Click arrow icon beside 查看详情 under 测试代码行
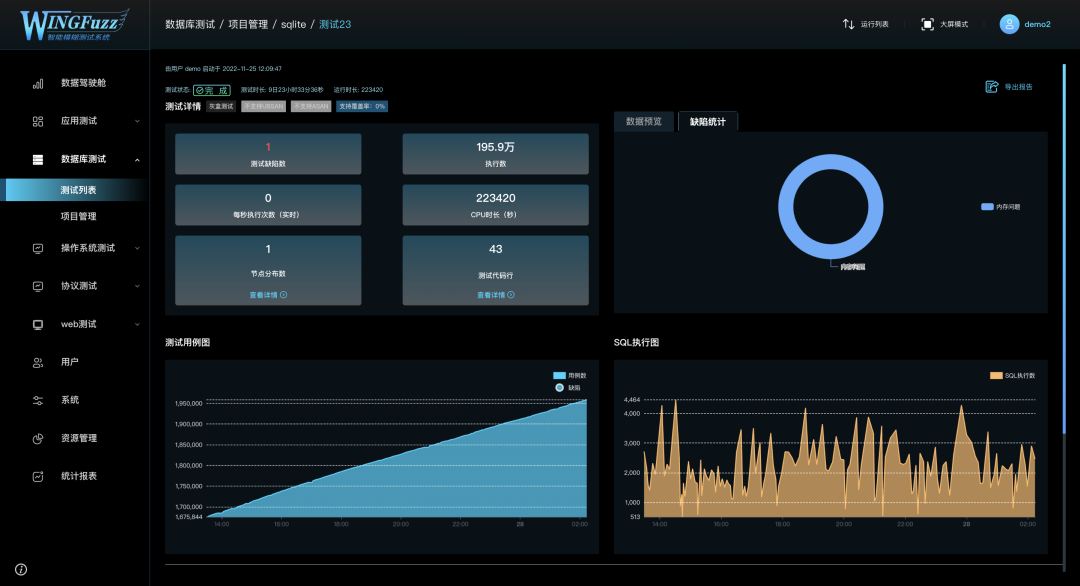The width and height of the screenshot is (1080, 586). (x=511, y=295)
